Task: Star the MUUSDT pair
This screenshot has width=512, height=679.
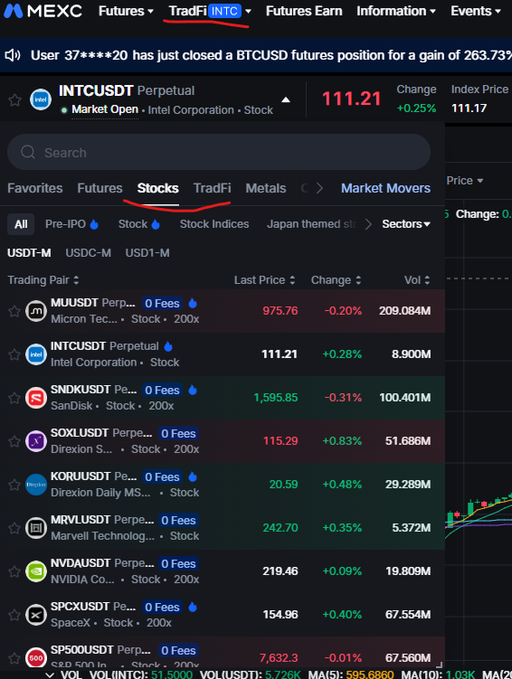Action: tap(14, 311)
